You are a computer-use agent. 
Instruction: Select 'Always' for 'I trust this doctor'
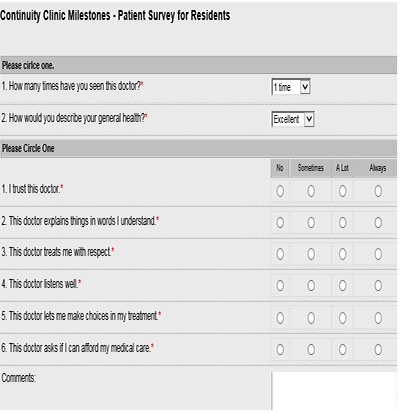click(x=378, y=191)
